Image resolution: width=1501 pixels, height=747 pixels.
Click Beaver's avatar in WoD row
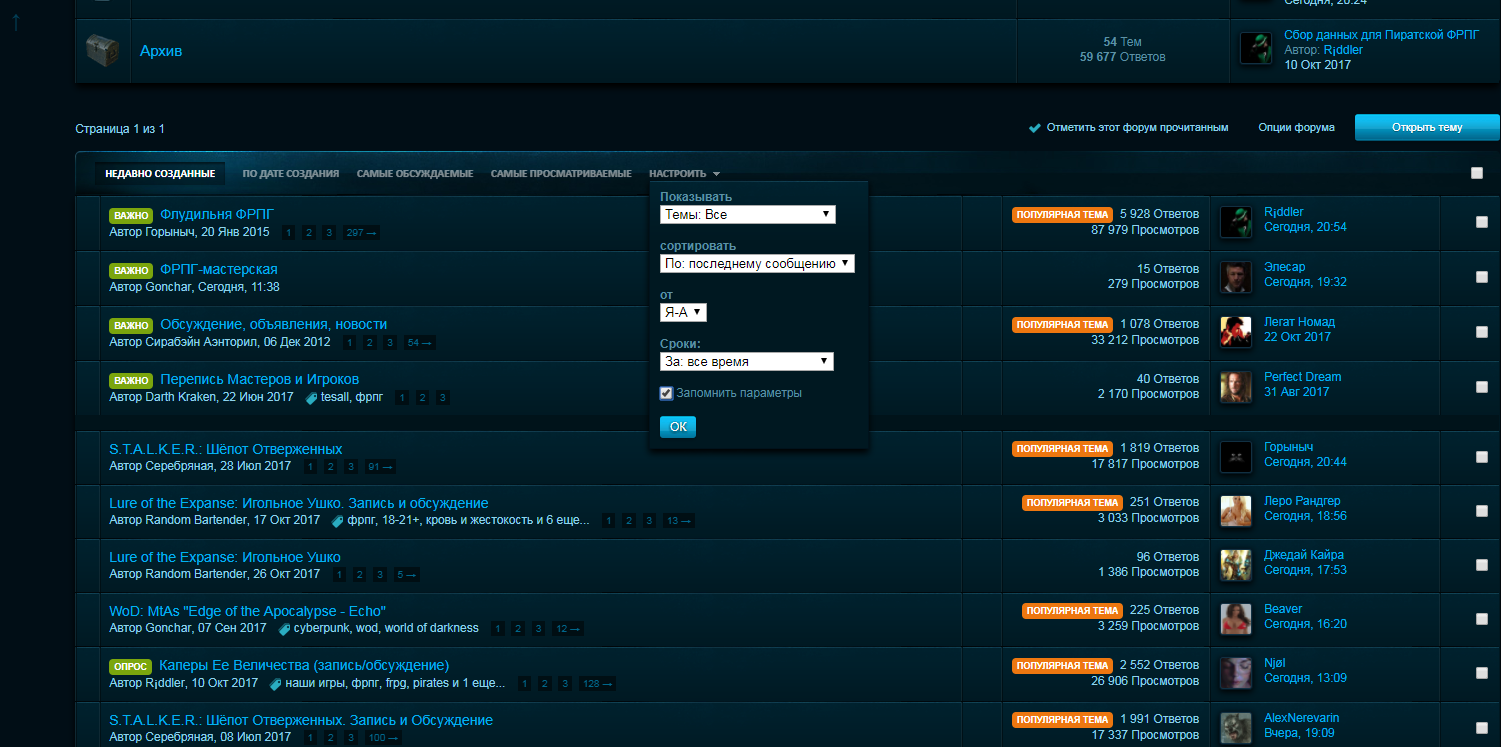click(x=1236, y=619)
